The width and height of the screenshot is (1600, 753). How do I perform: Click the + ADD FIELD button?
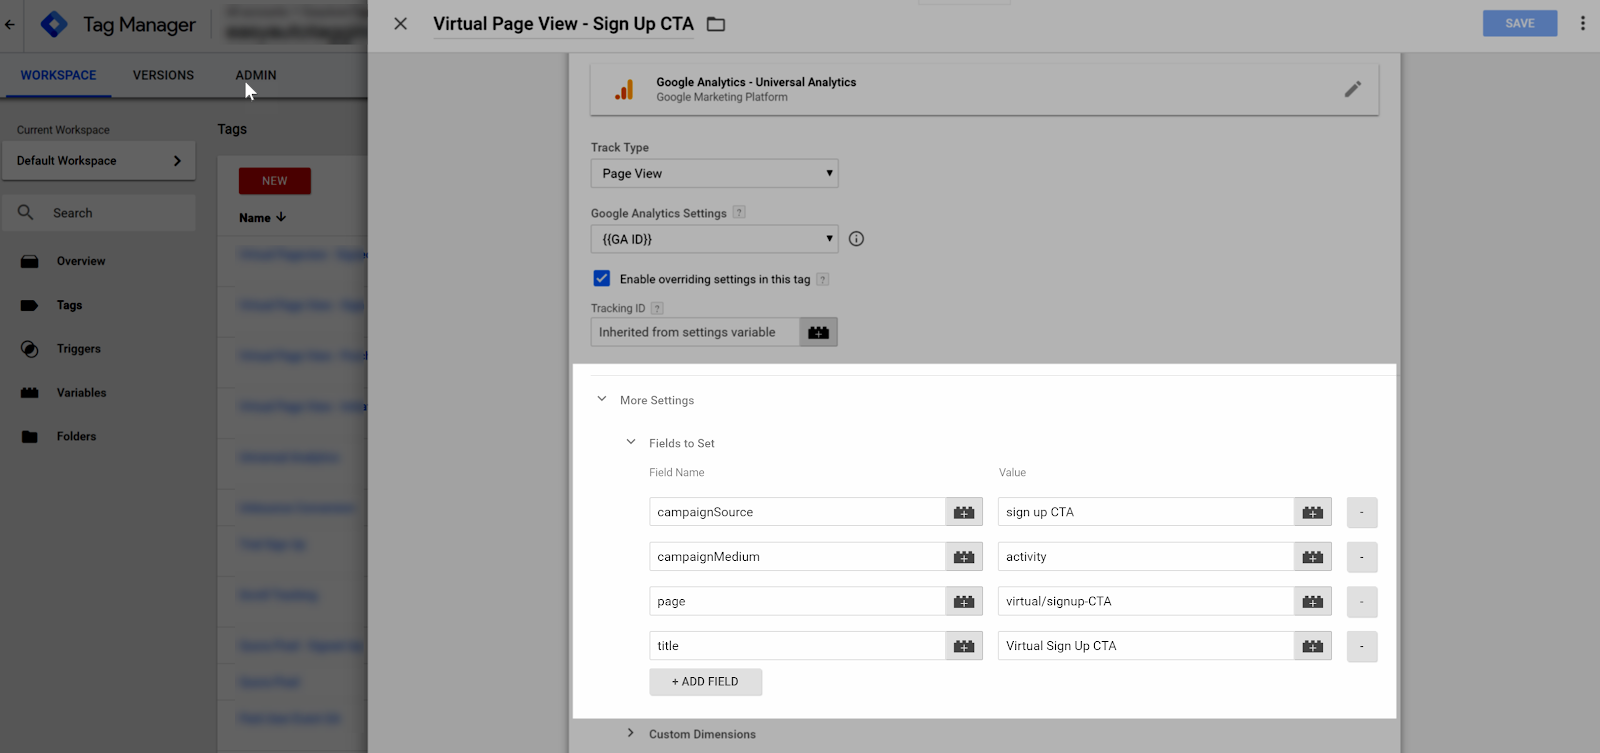(705, 682)
